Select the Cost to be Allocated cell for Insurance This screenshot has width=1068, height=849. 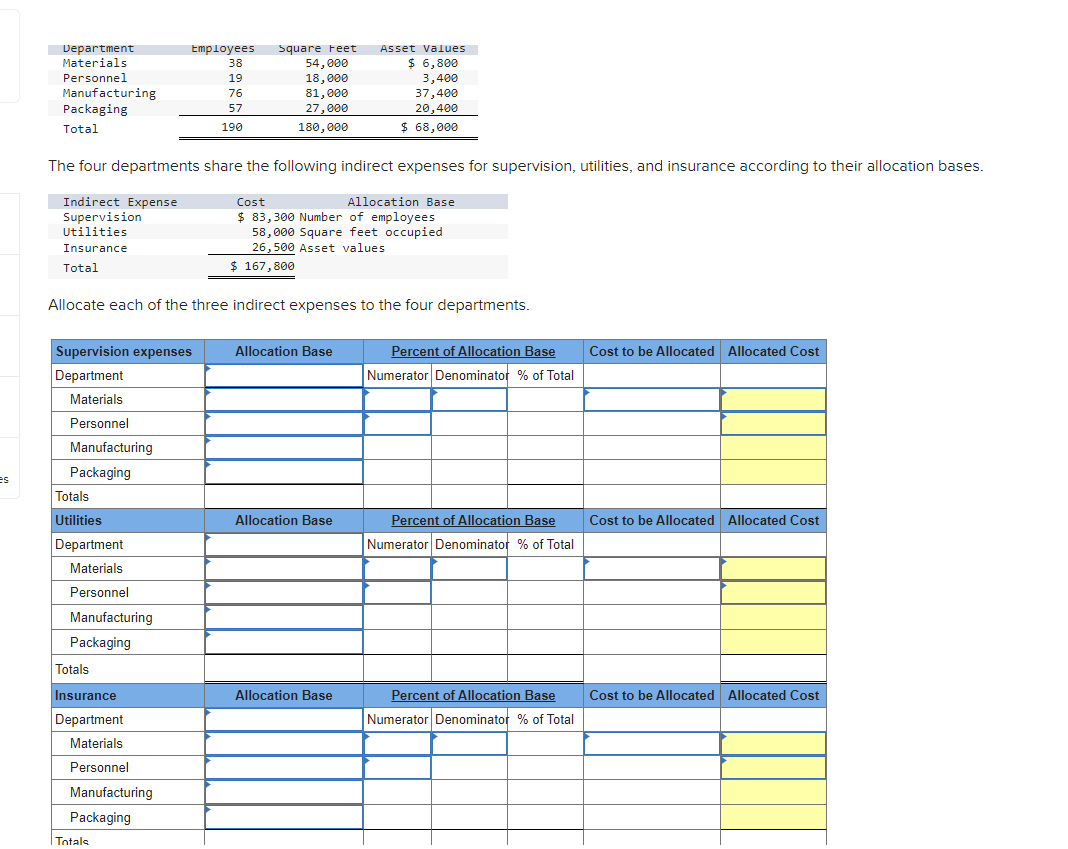pyautogui.click(x=651, y=743)
